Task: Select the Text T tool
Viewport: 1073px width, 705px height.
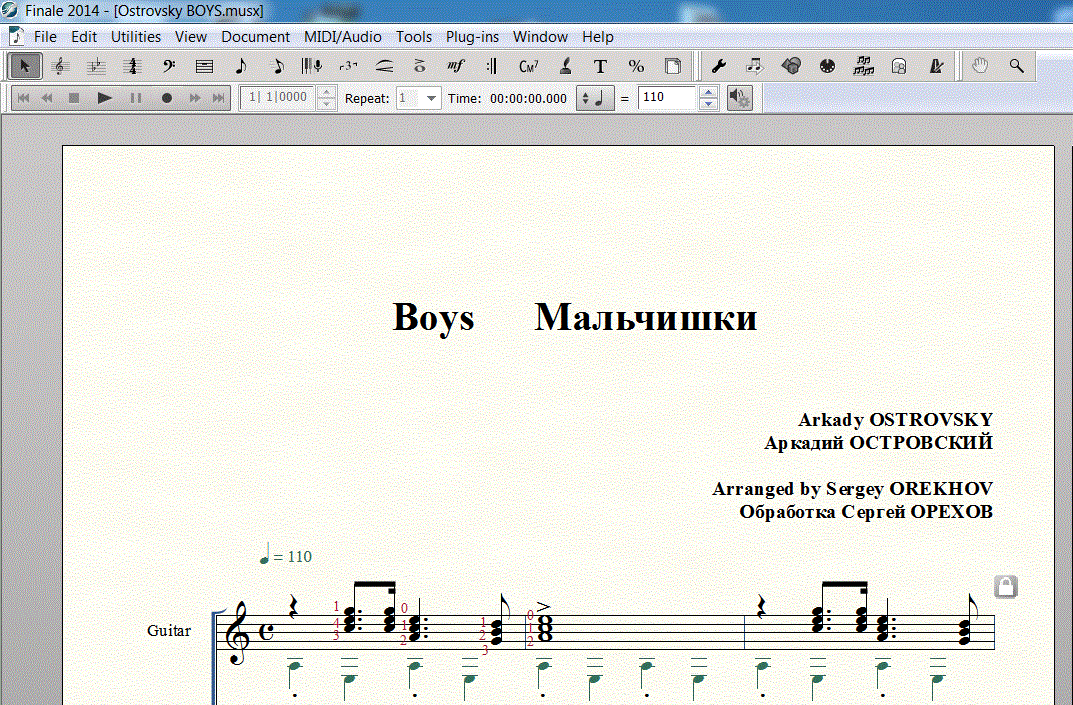Action: pyautogui.click(x=600, y=66)
